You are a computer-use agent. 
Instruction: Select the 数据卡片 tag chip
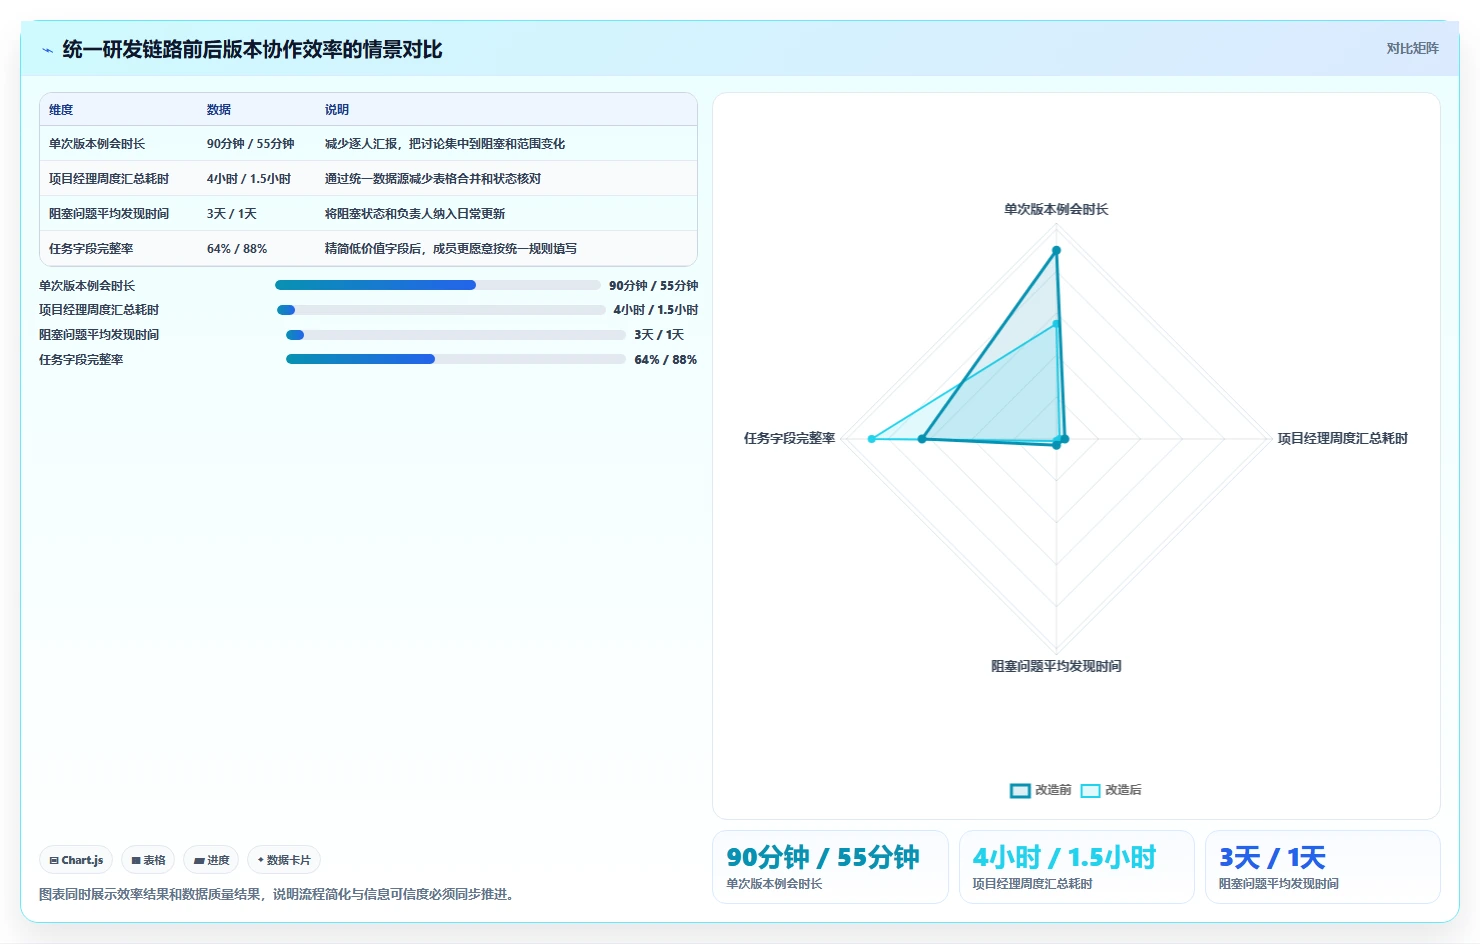pyautogui.click(x=284, y=860)
